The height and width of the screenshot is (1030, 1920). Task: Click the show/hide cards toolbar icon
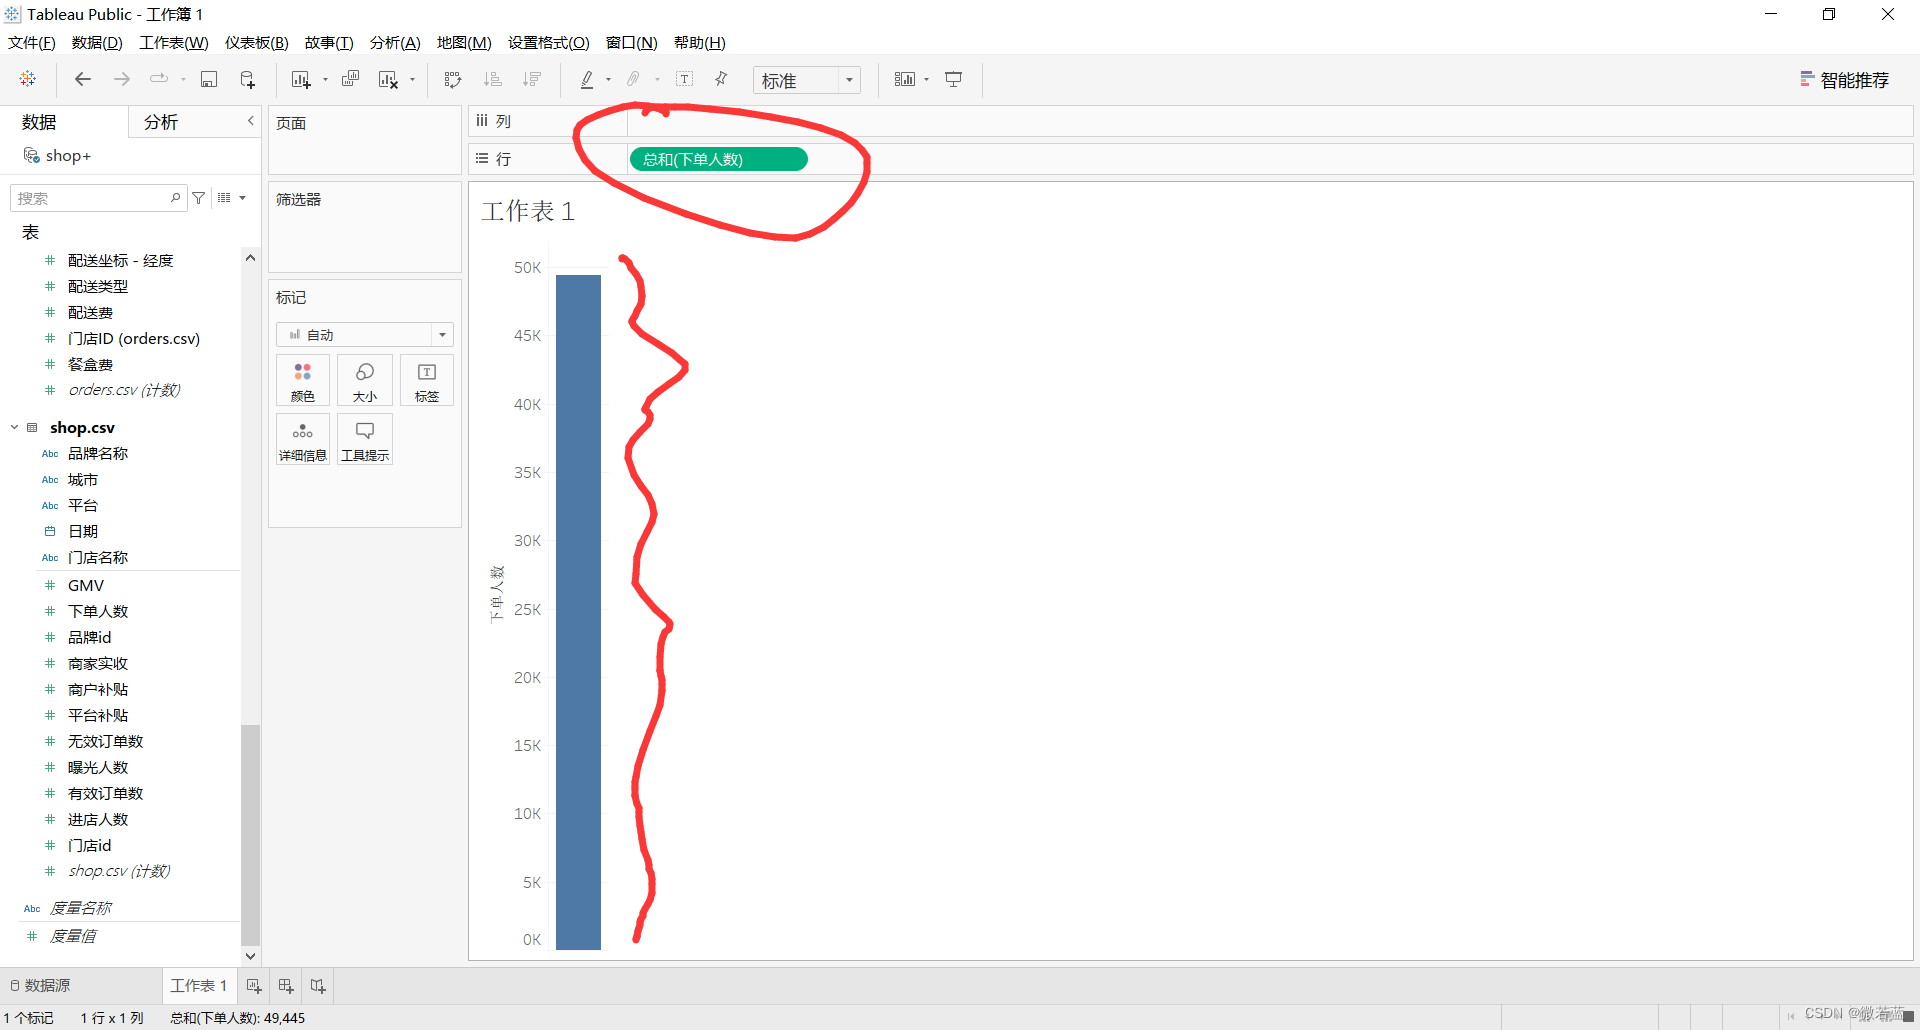tap(904, 79)
